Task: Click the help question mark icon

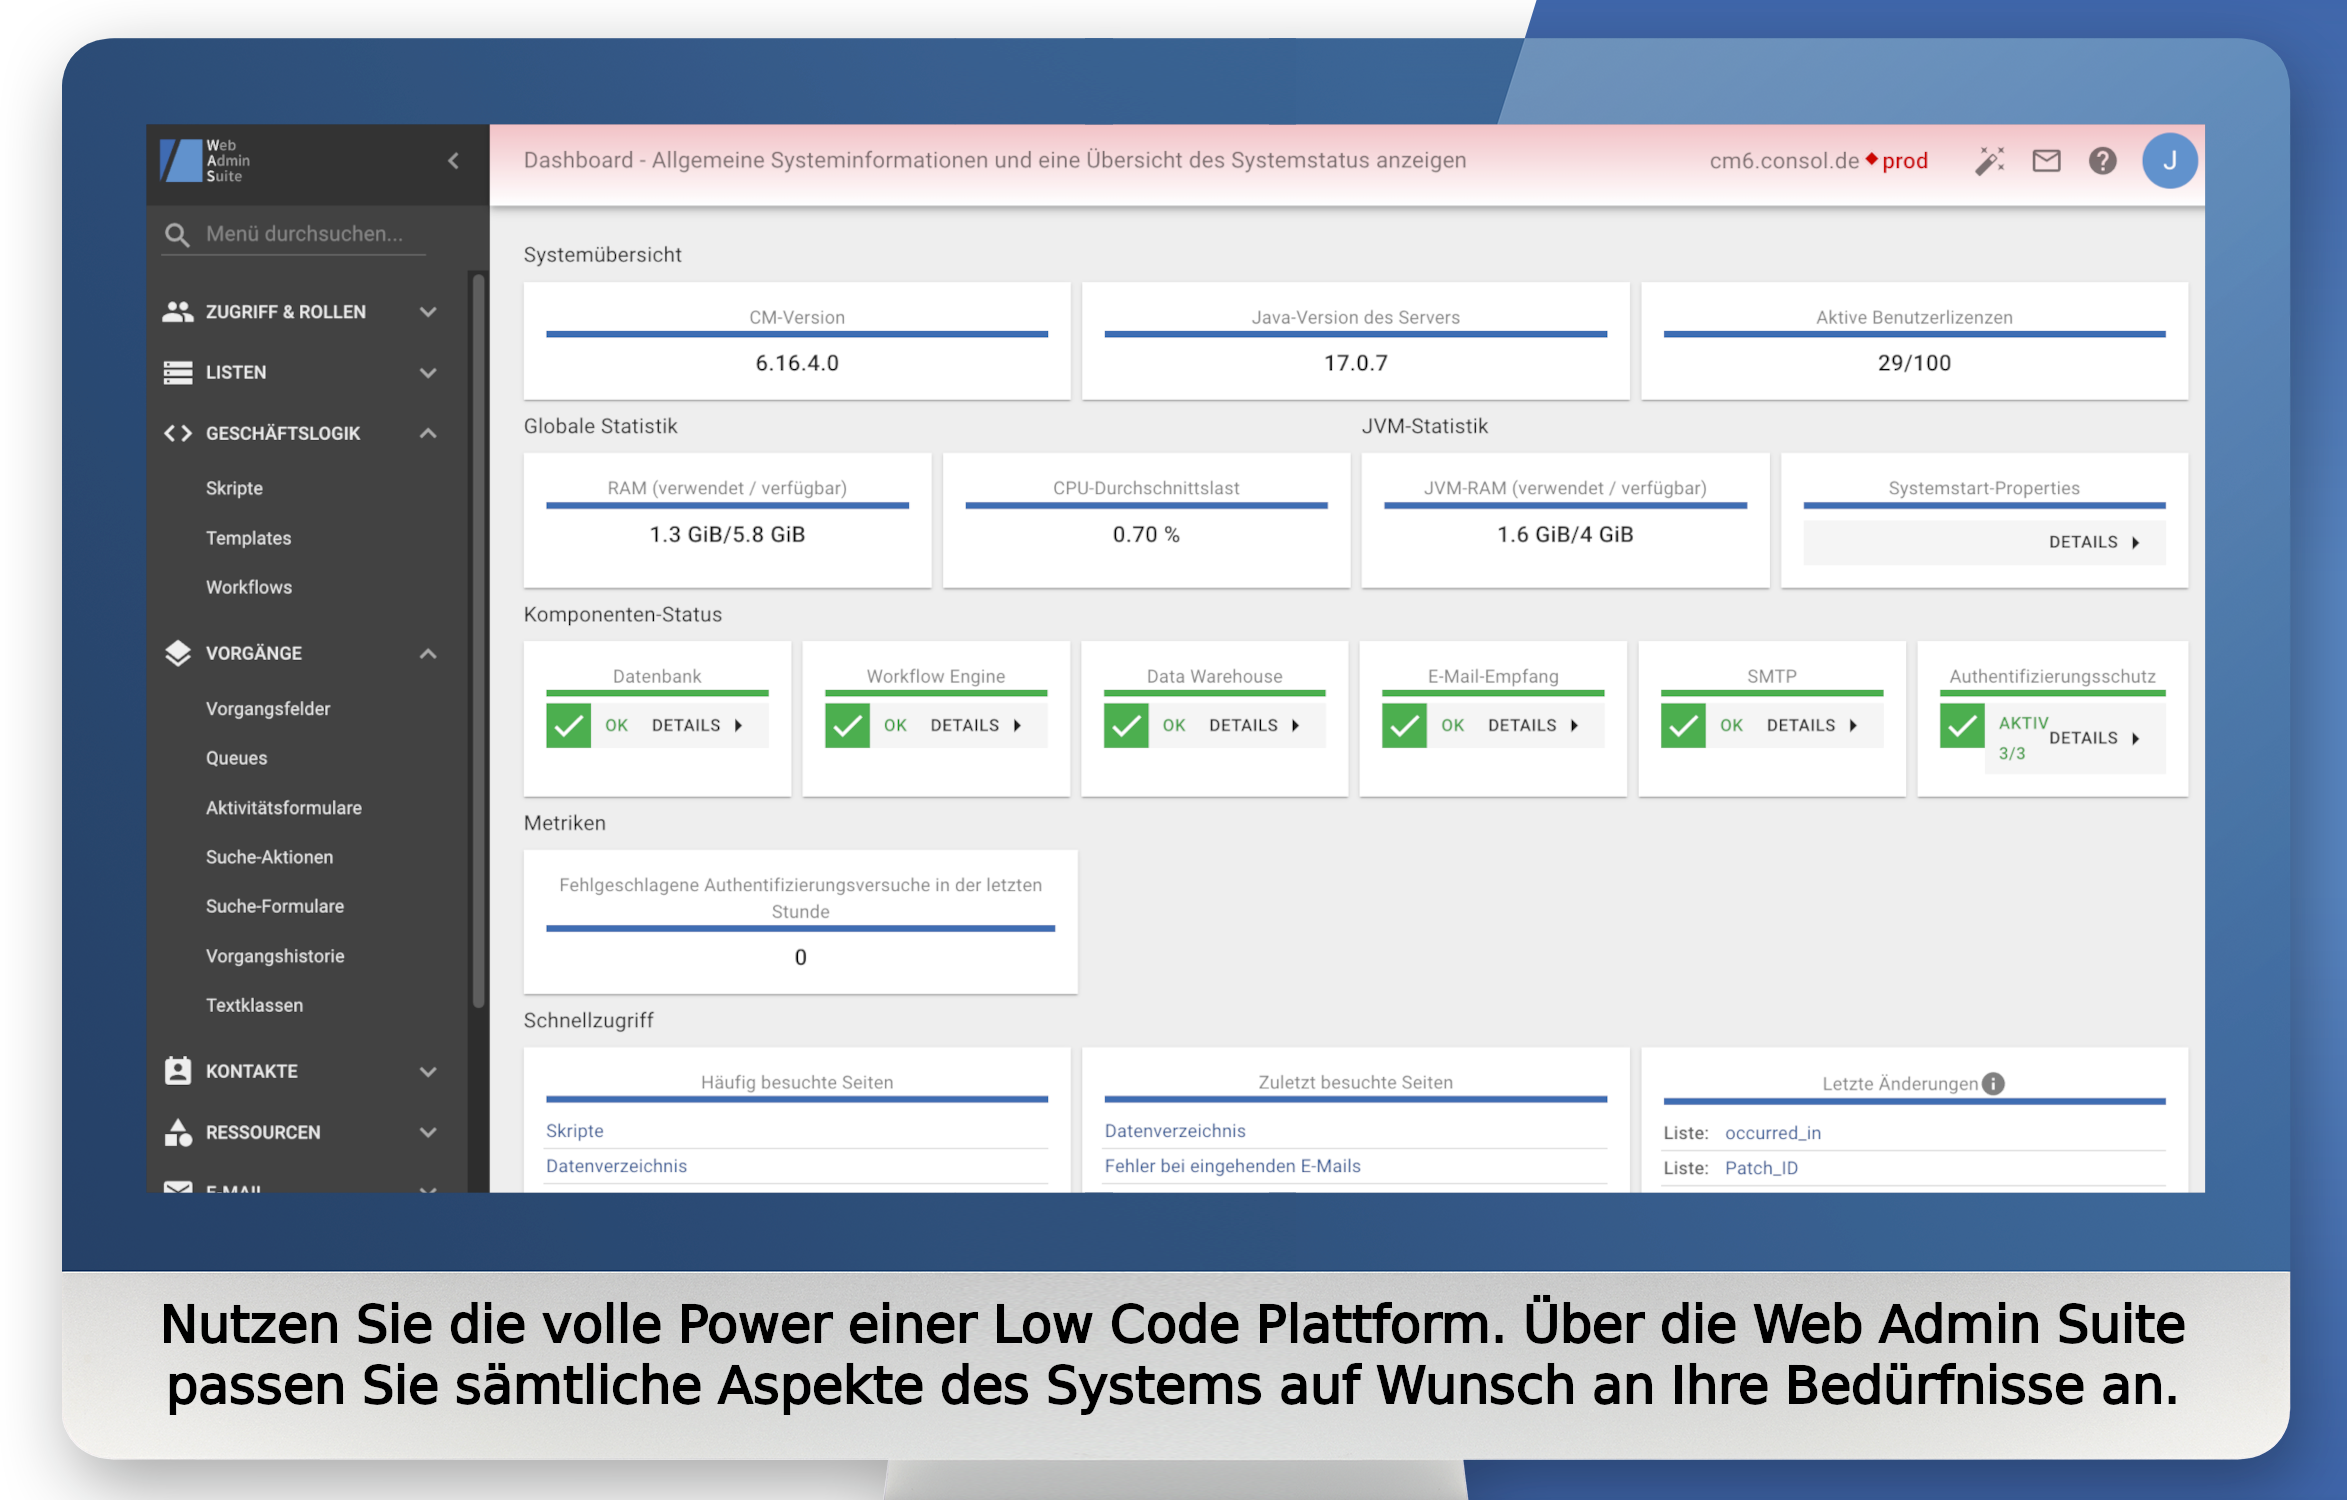Action: [2102, 160]
